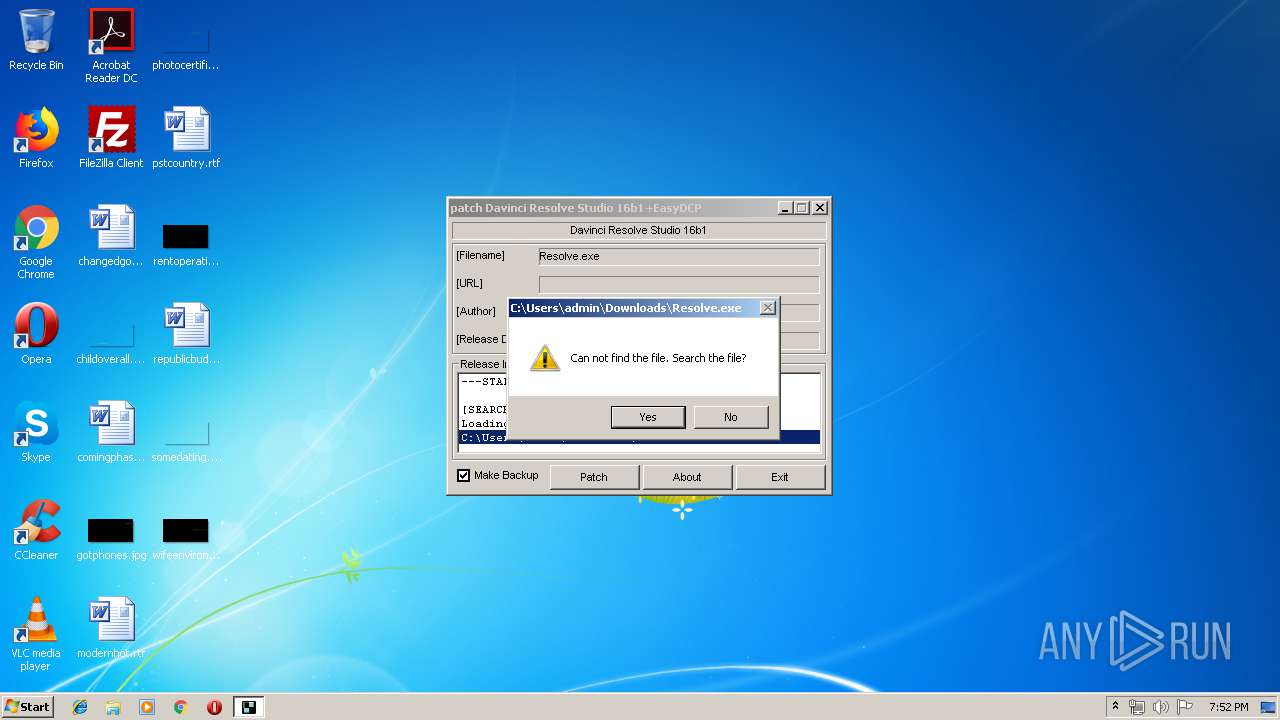Launch Skype from the desktop
Image resolution: width=1280 pixels, height=720 pixels.
click(36, 432)
